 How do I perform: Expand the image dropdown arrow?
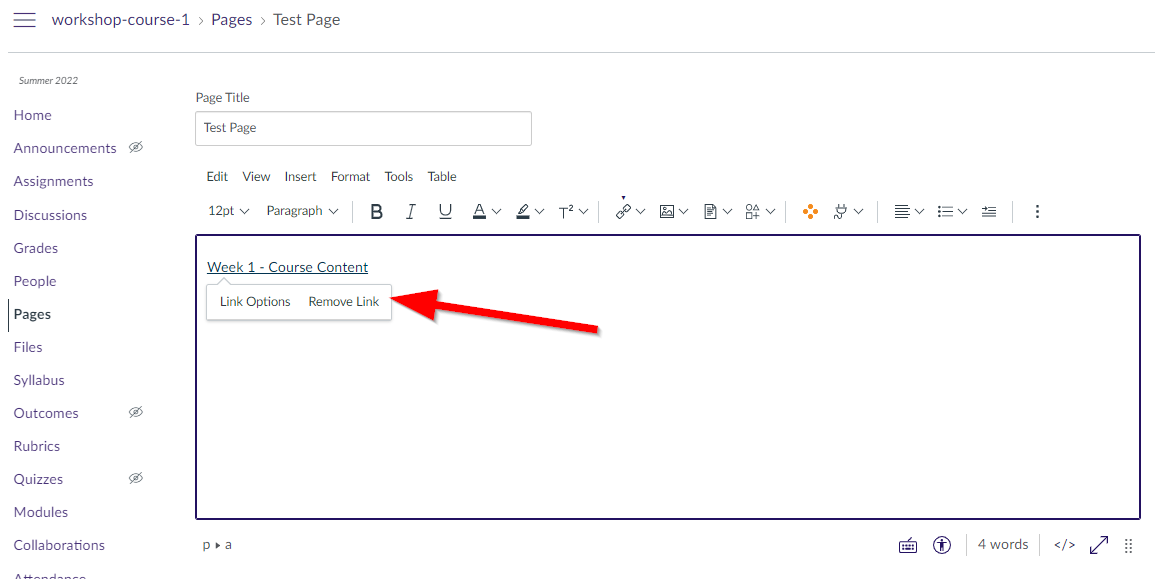(x=684, y=212)
